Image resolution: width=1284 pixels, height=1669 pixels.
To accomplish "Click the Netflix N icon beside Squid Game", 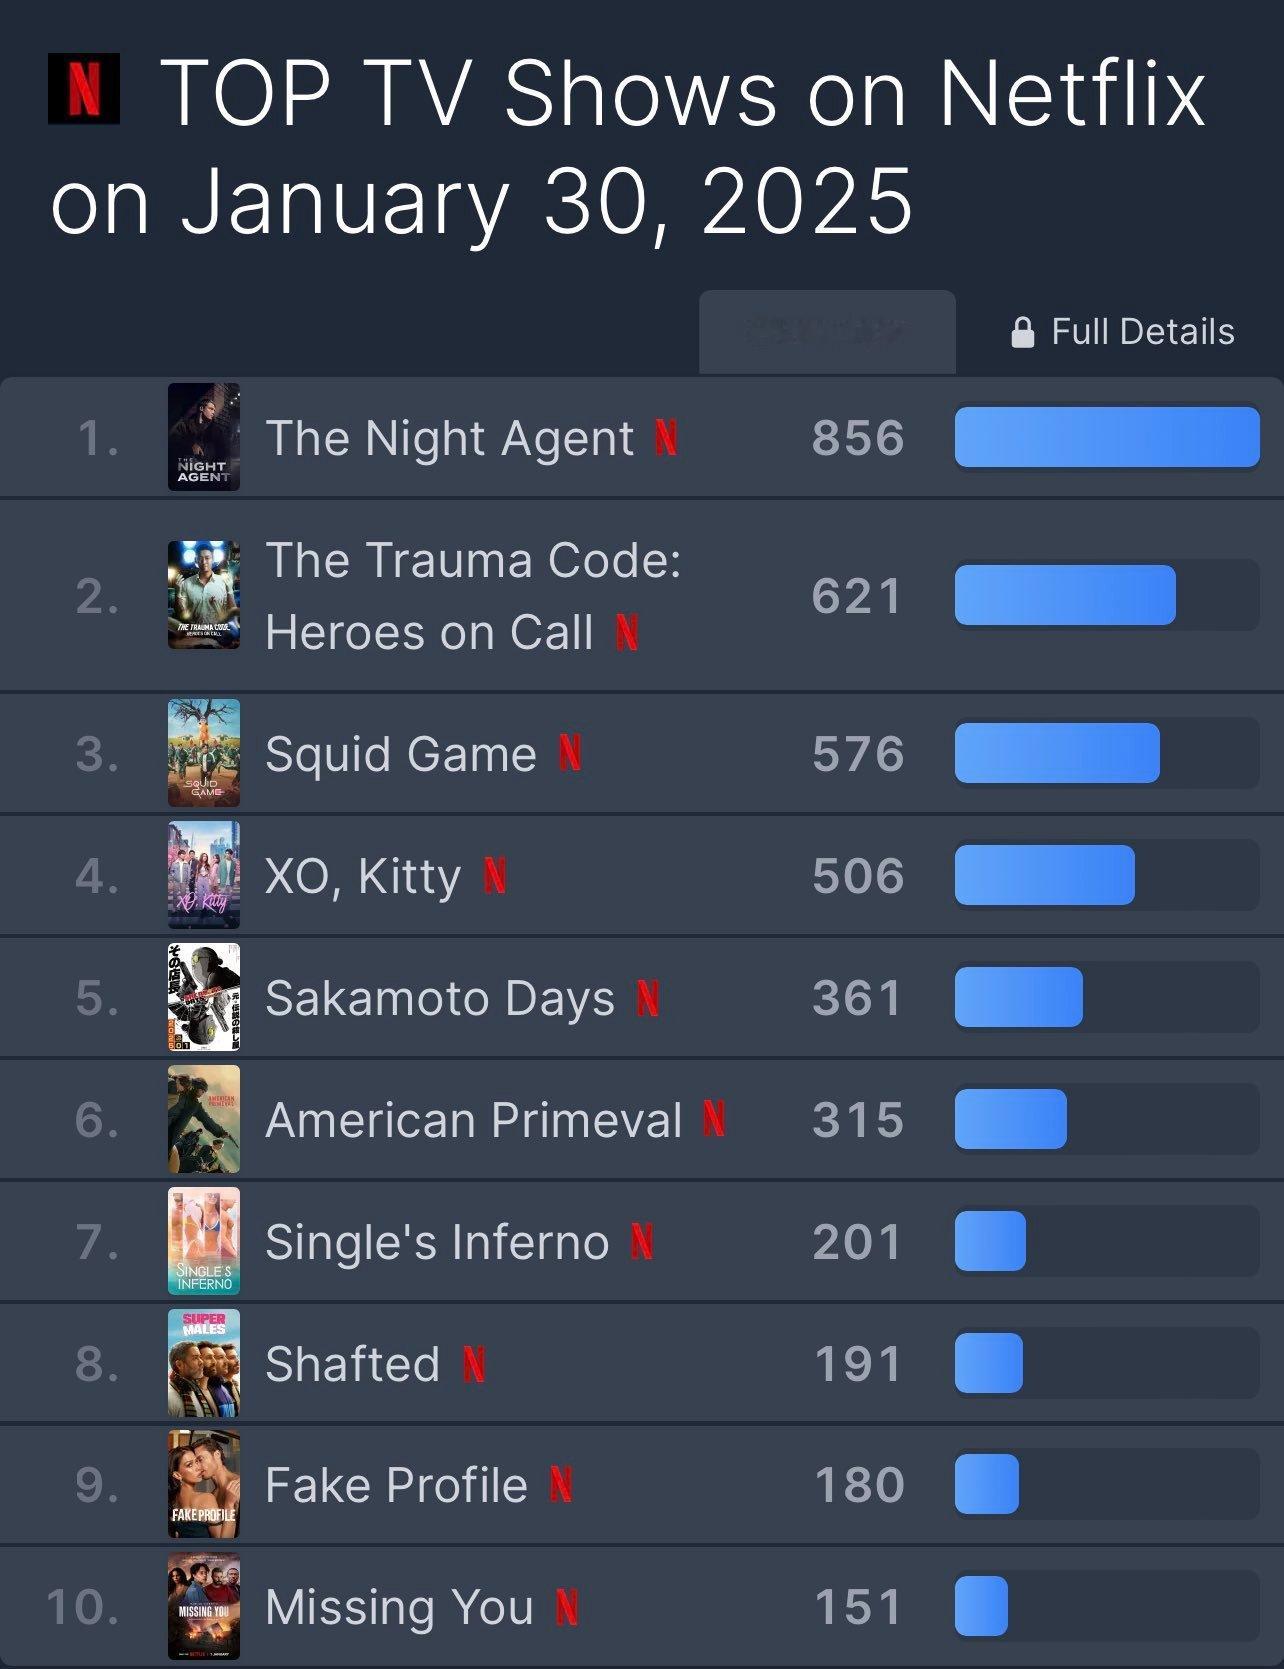I will pyautogui.click(x=570, y=753).
